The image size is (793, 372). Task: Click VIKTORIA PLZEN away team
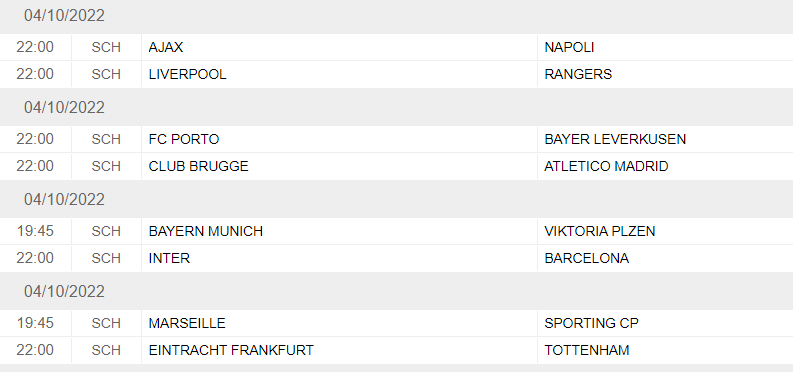point(600,231)
